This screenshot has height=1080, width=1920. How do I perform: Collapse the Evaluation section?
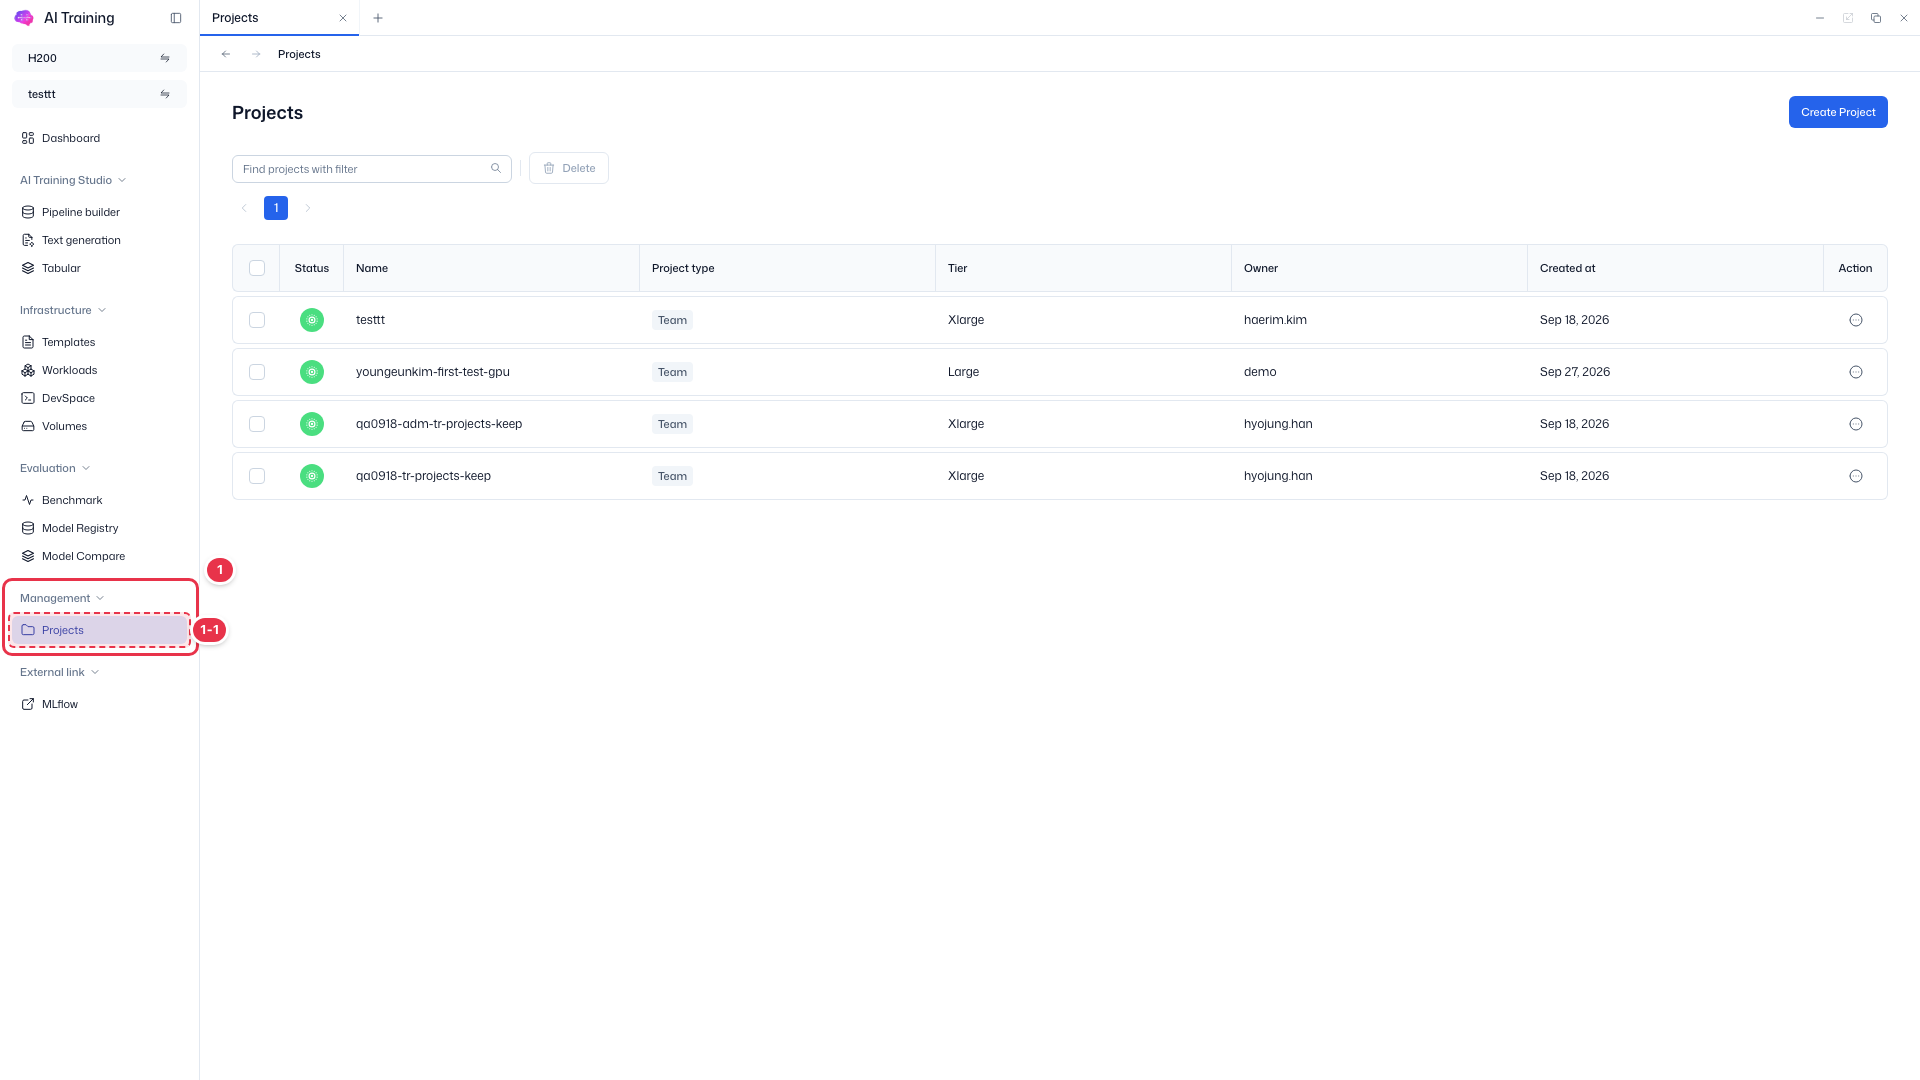point(55,468)
